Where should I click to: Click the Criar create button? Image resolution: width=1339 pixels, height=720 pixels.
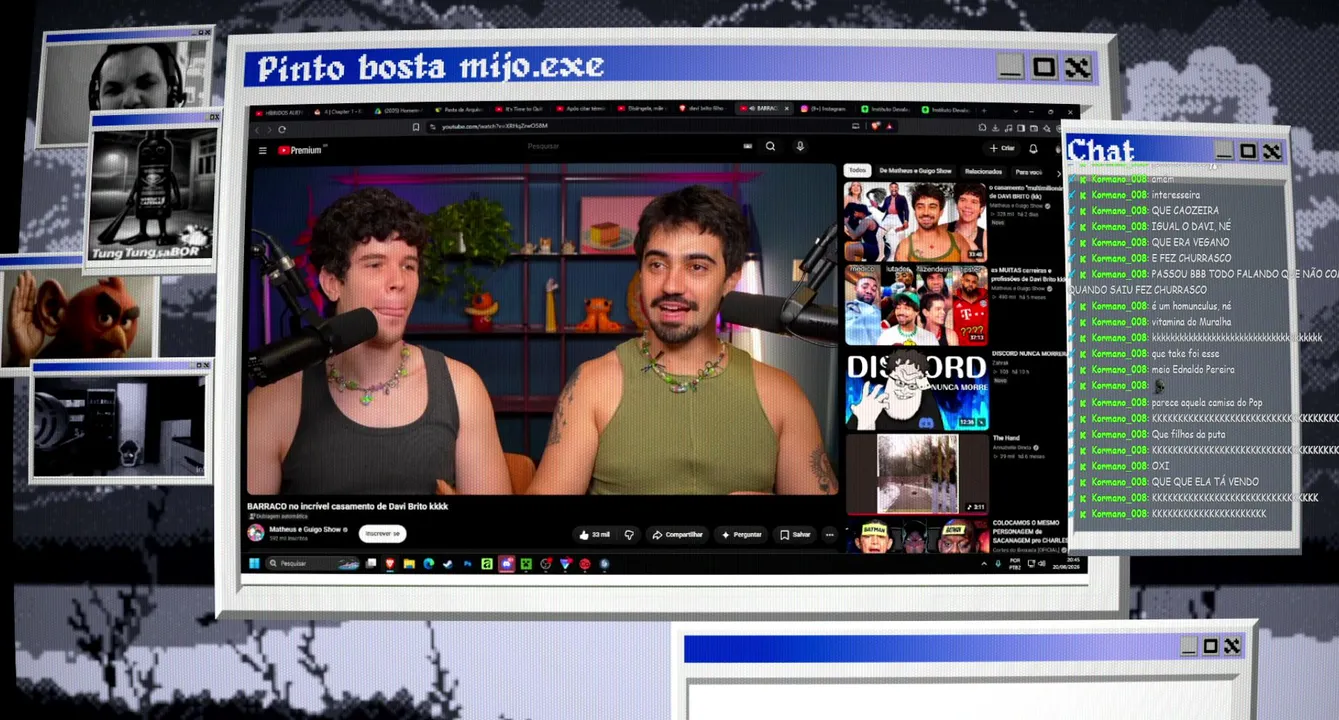tap(1001, 148)
